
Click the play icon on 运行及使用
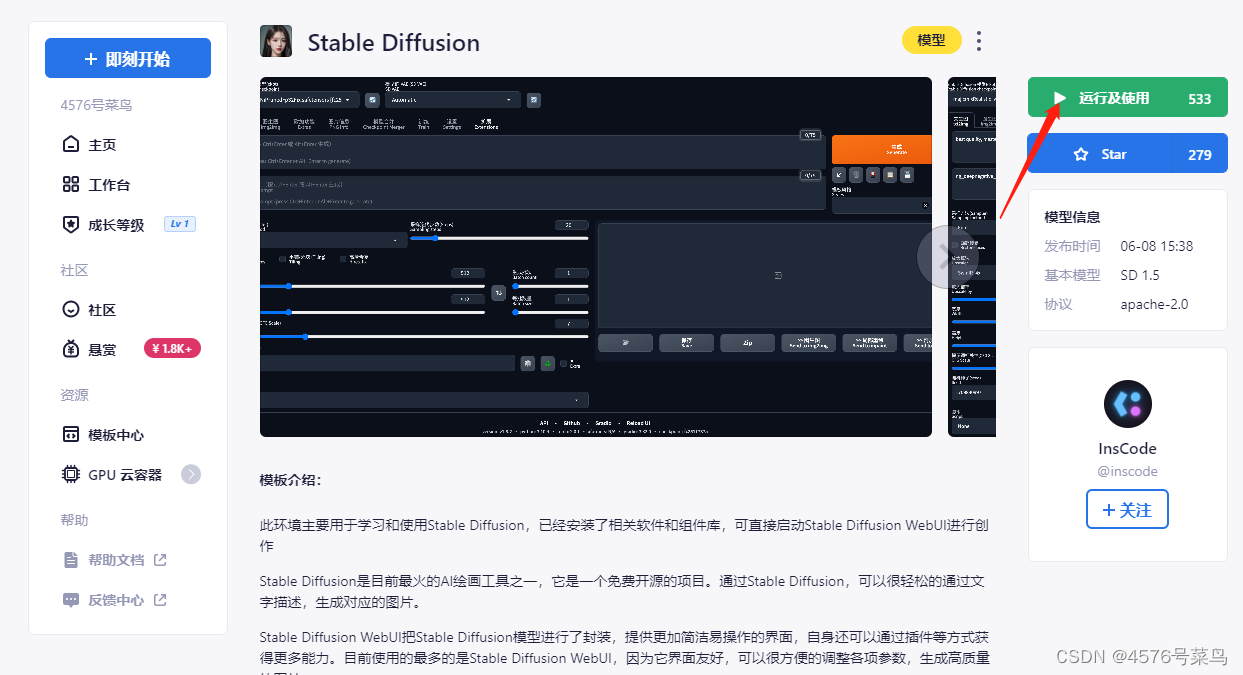click(1060, 97)
